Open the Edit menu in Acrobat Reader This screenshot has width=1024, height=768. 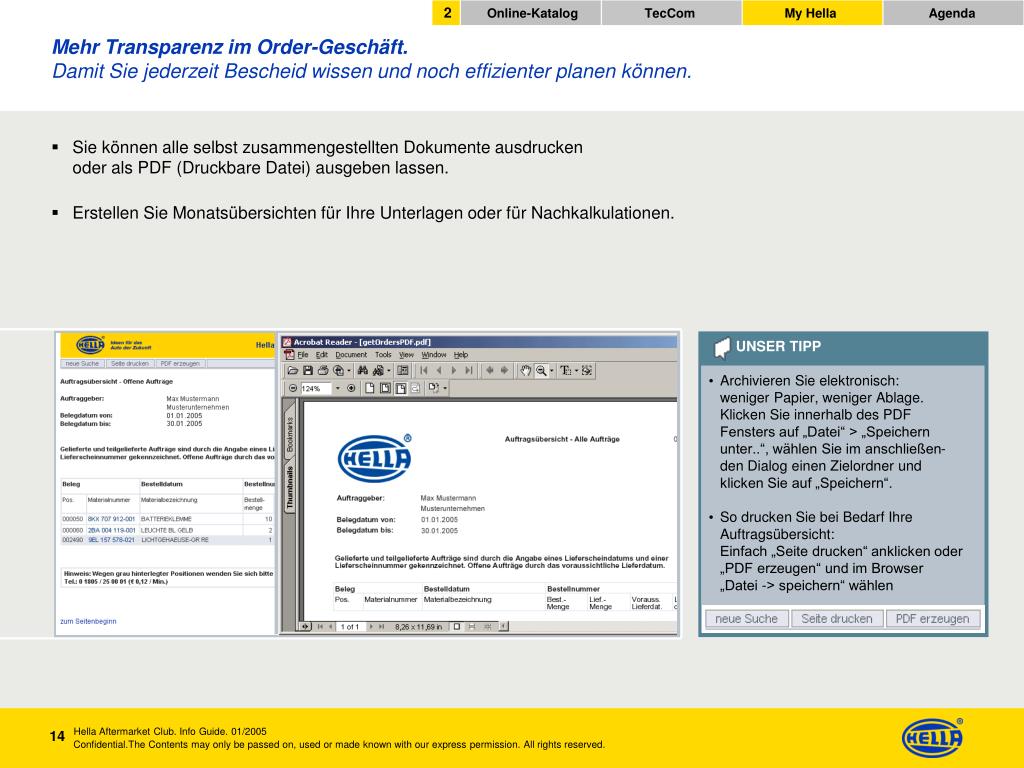(322, 355)
